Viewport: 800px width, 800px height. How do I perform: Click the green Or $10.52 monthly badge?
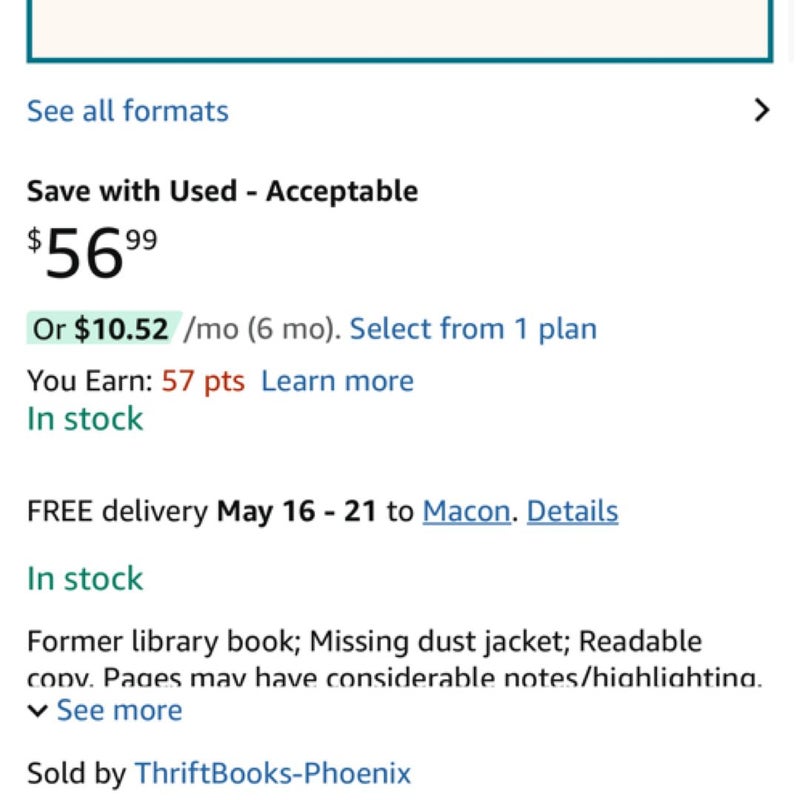point(104,328)
